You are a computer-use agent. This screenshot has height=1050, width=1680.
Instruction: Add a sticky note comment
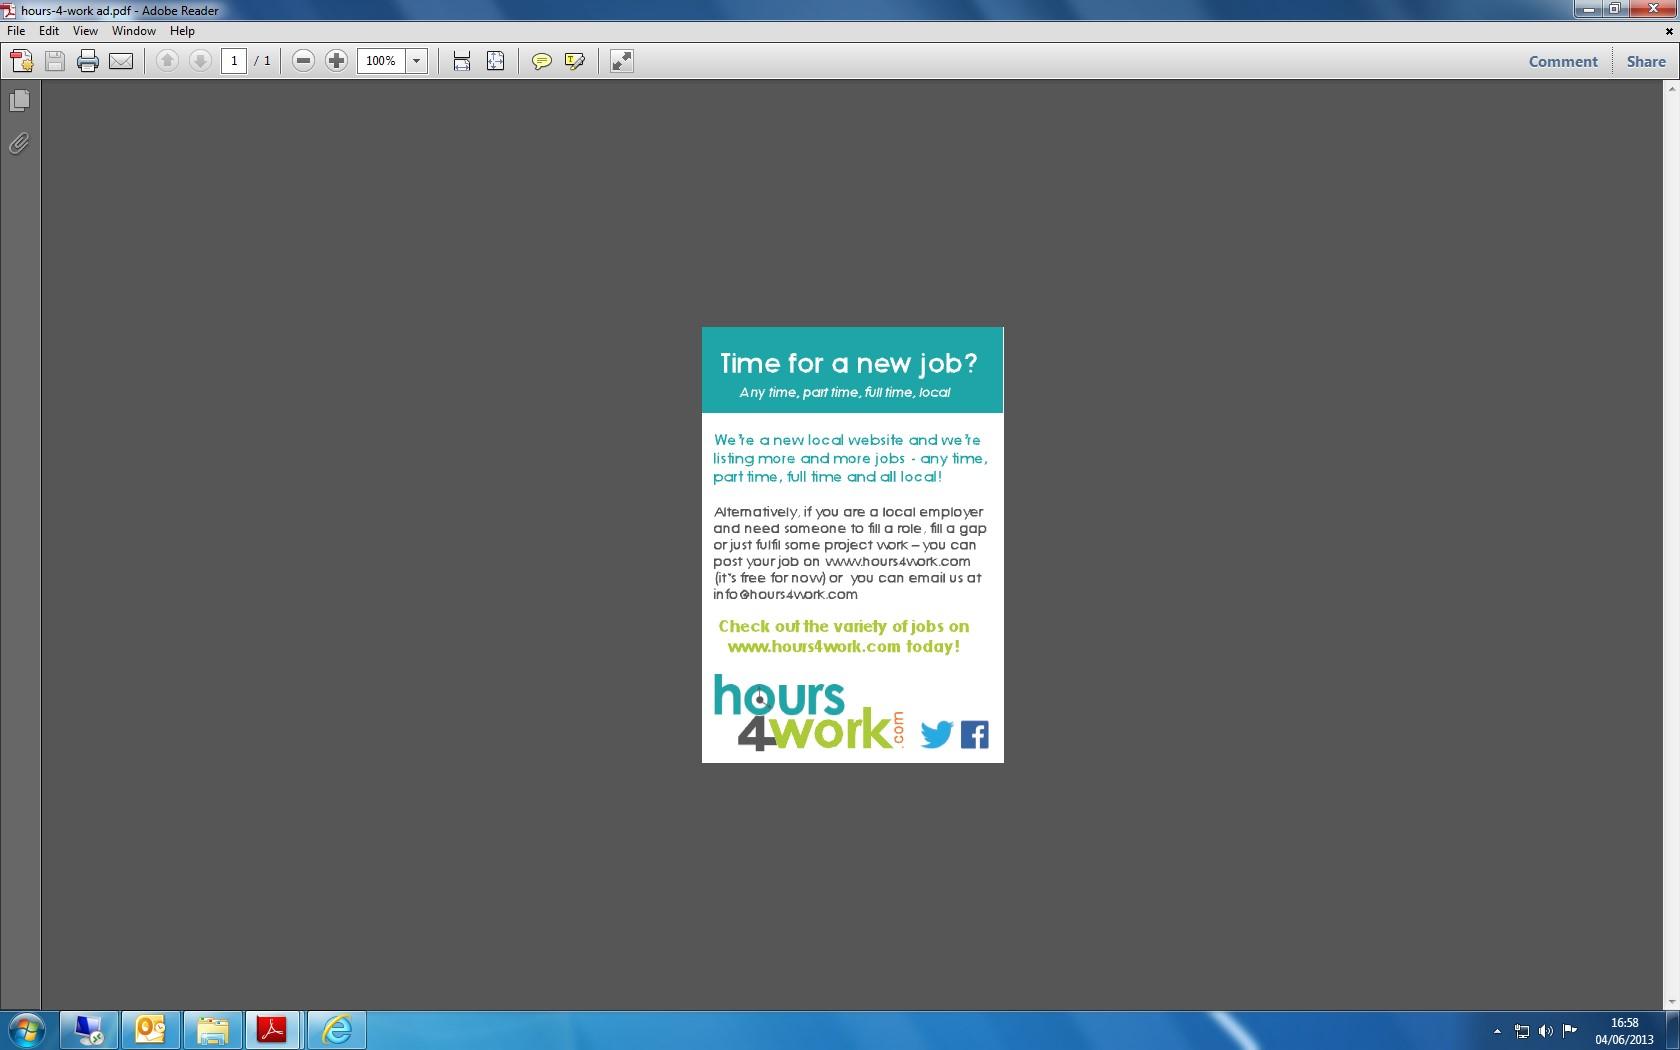(541, 61)
